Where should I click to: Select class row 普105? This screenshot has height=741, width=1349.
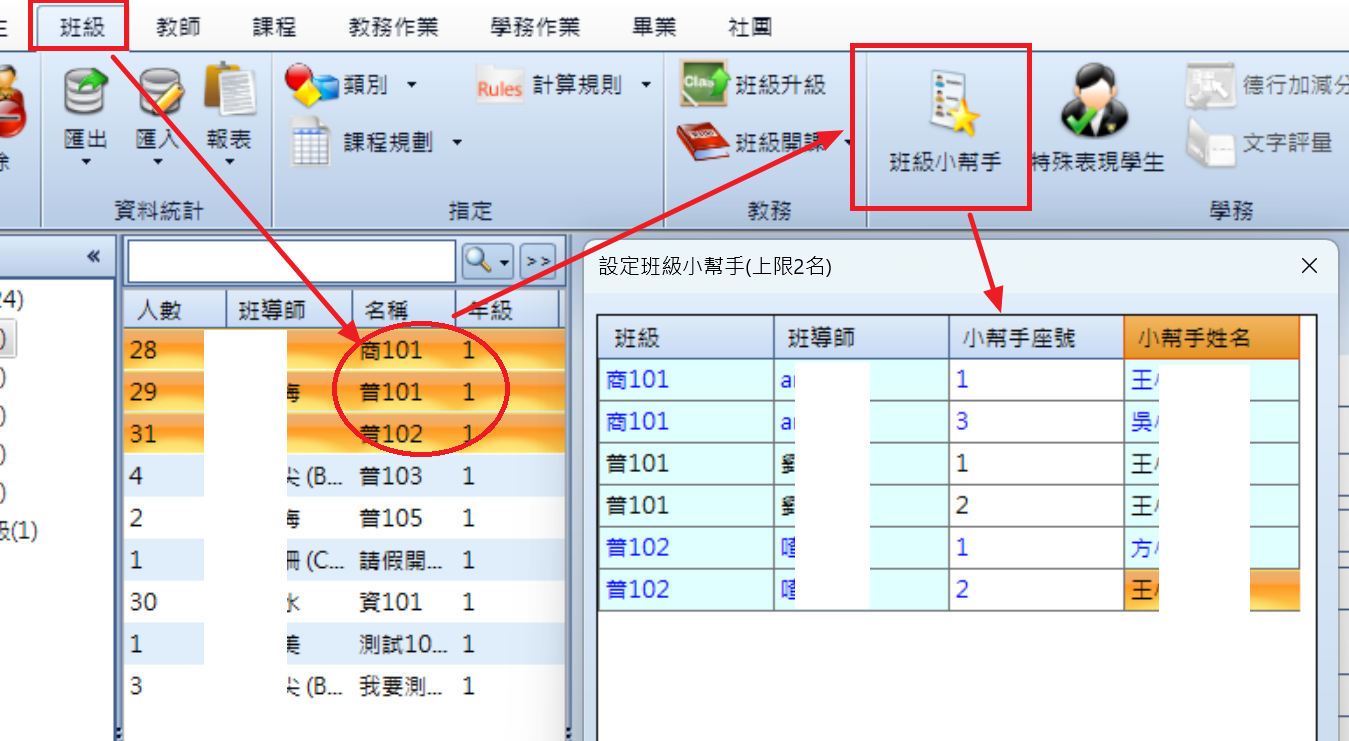click(x=342, y=518)
